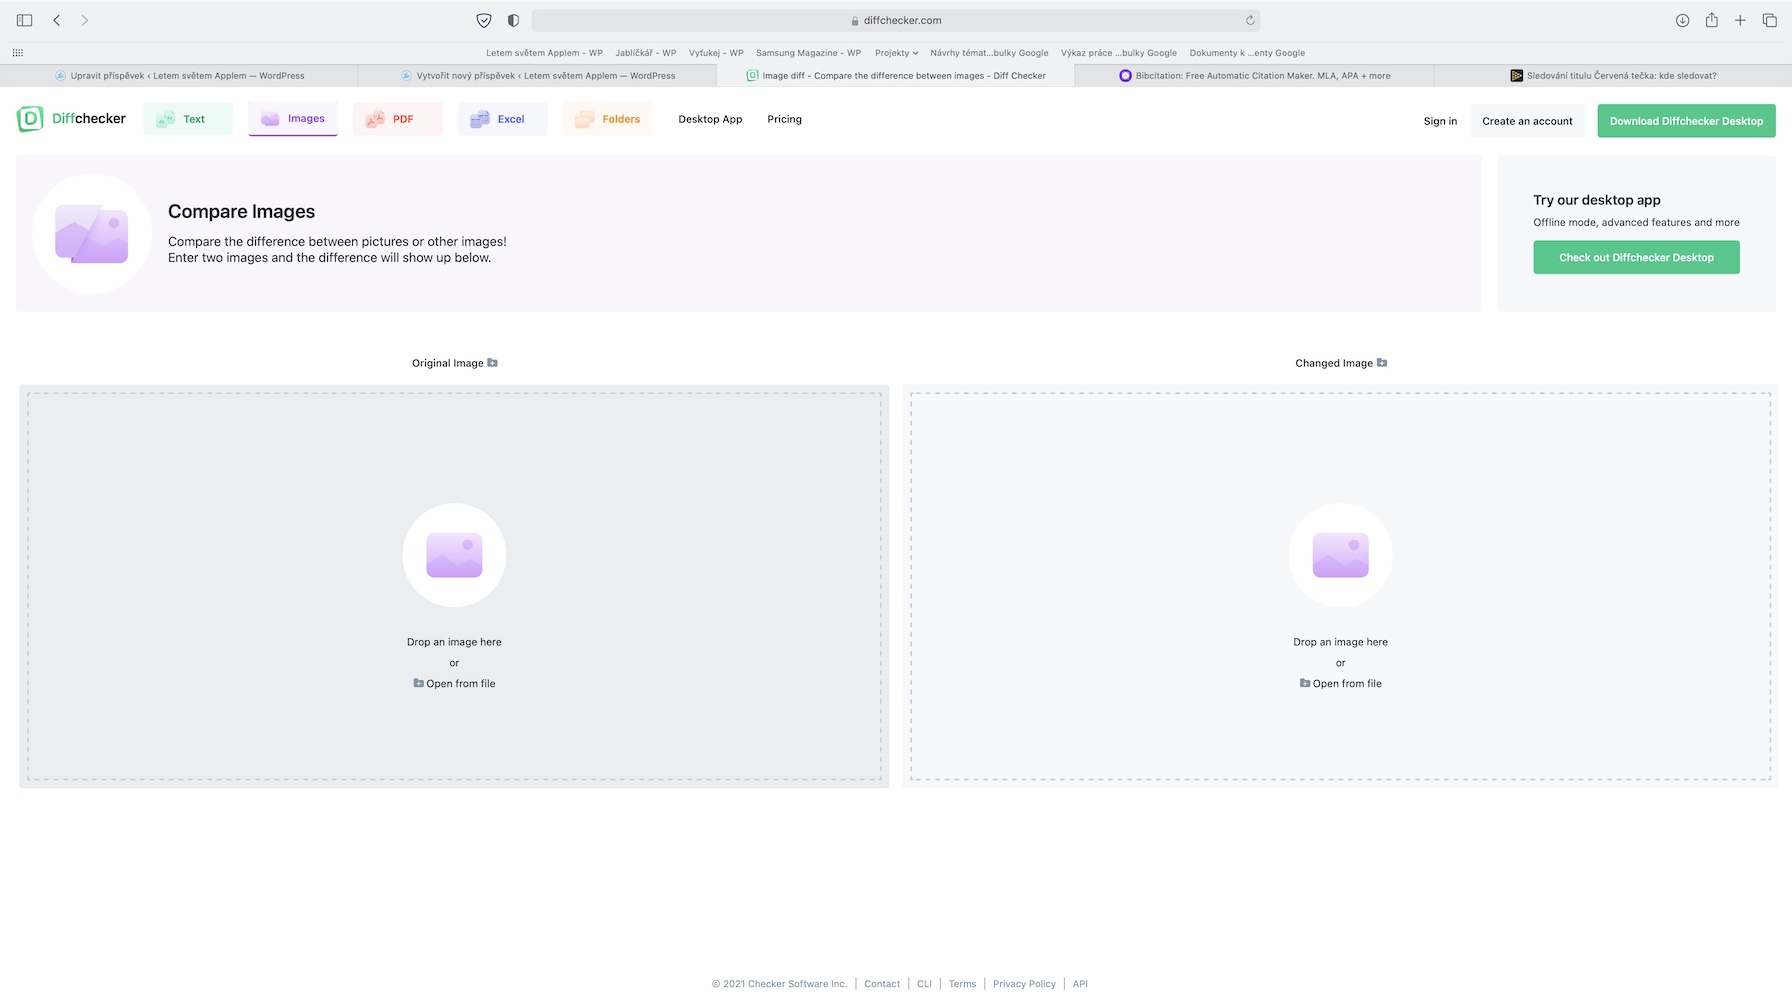Switch to the Excel diff tab
This screenshot has height=1008, width=1792.
502,119
